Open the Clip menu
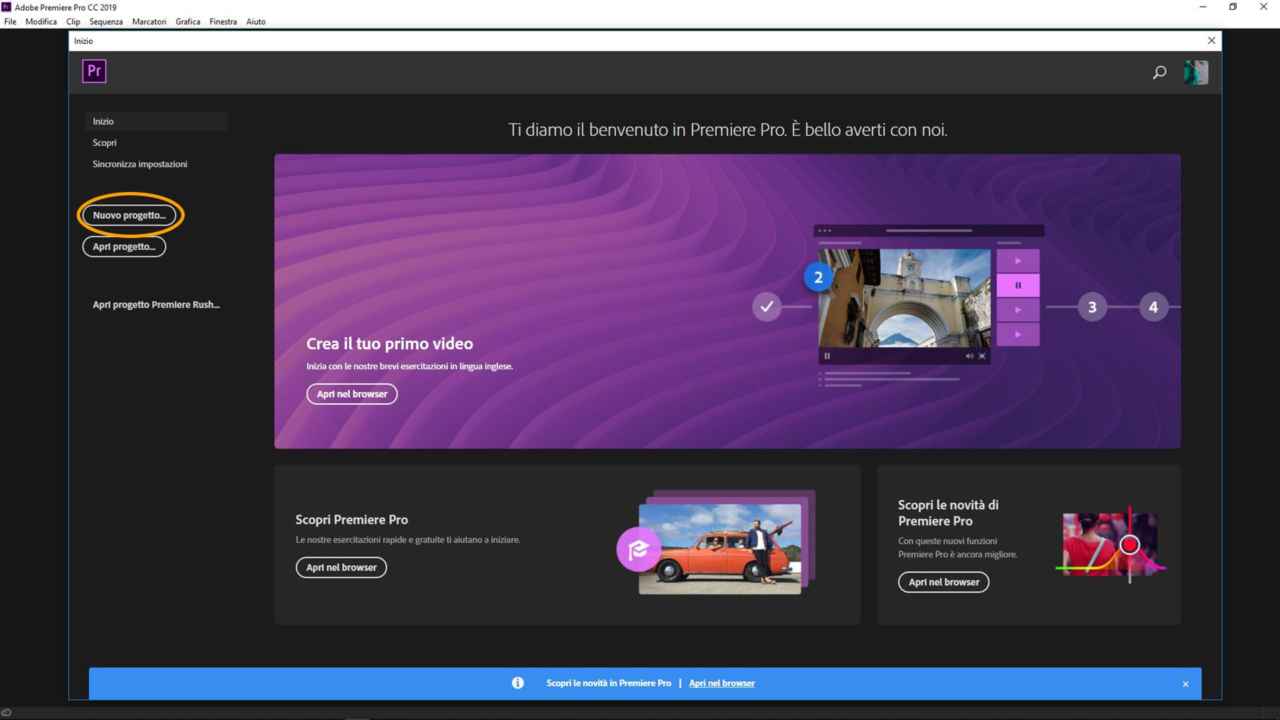The width and height of the screenshot is (1280, 720). coord(73,21)
